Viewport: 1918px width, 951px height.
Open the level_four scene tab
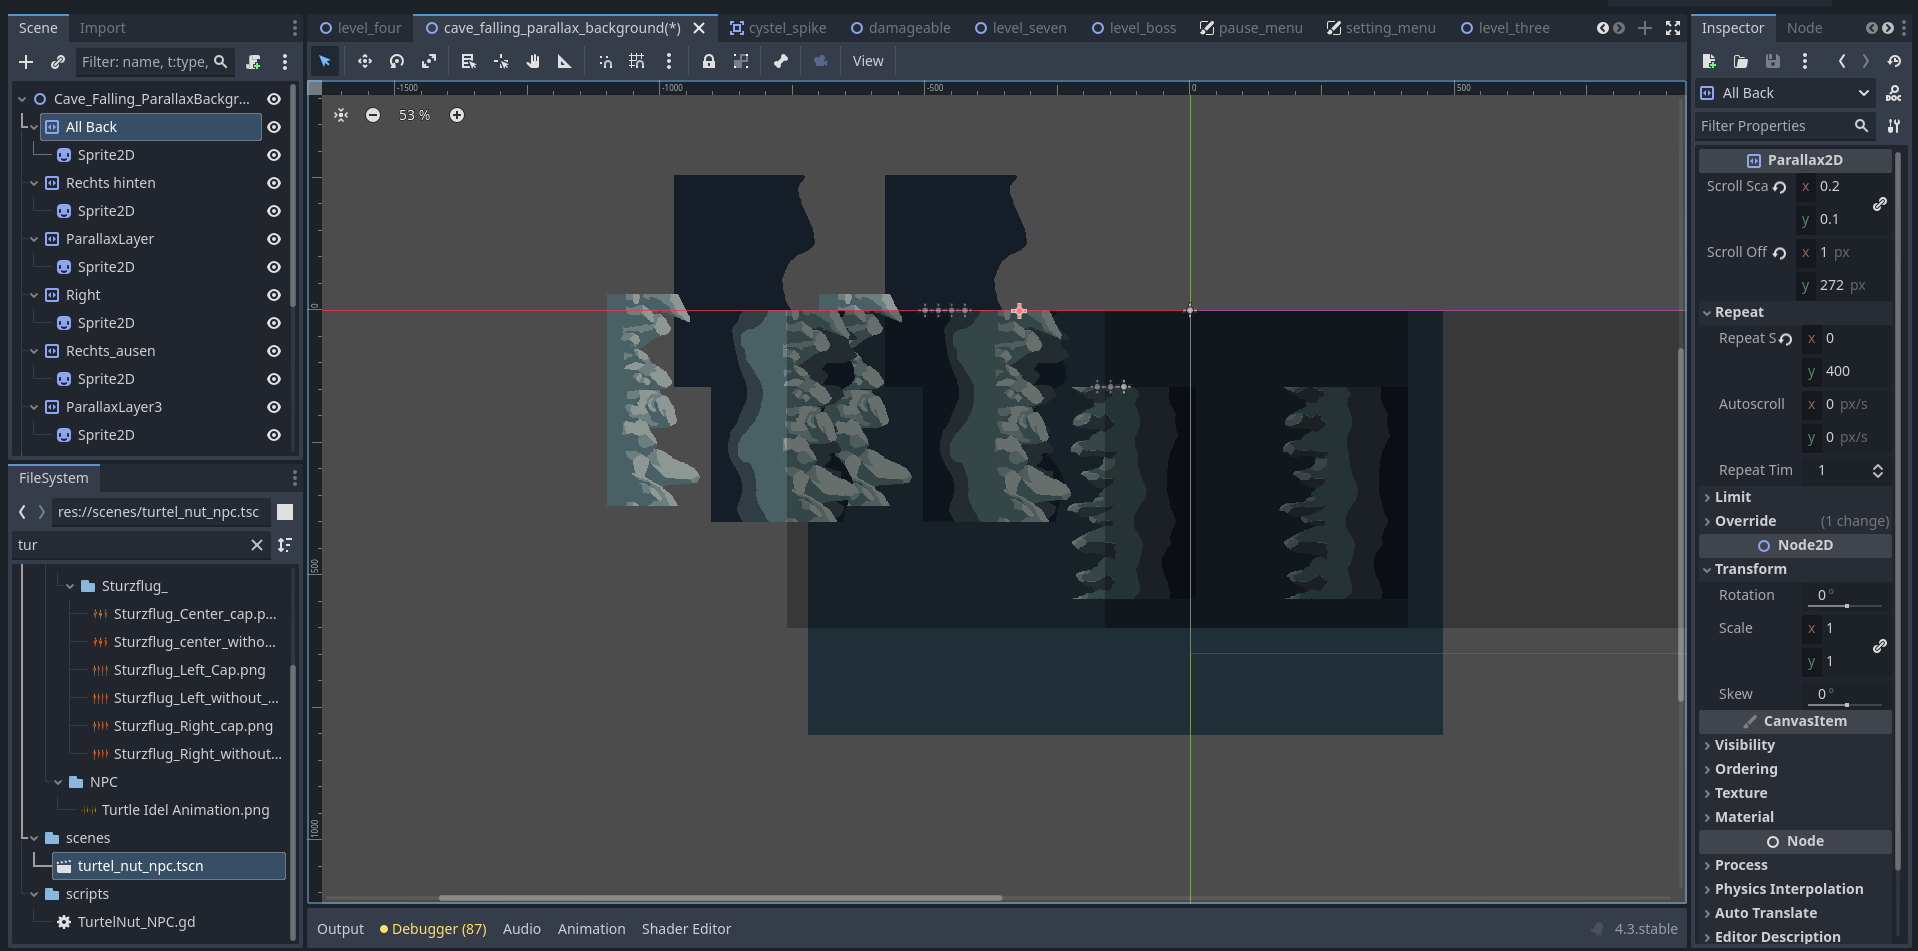click(360, 28)
